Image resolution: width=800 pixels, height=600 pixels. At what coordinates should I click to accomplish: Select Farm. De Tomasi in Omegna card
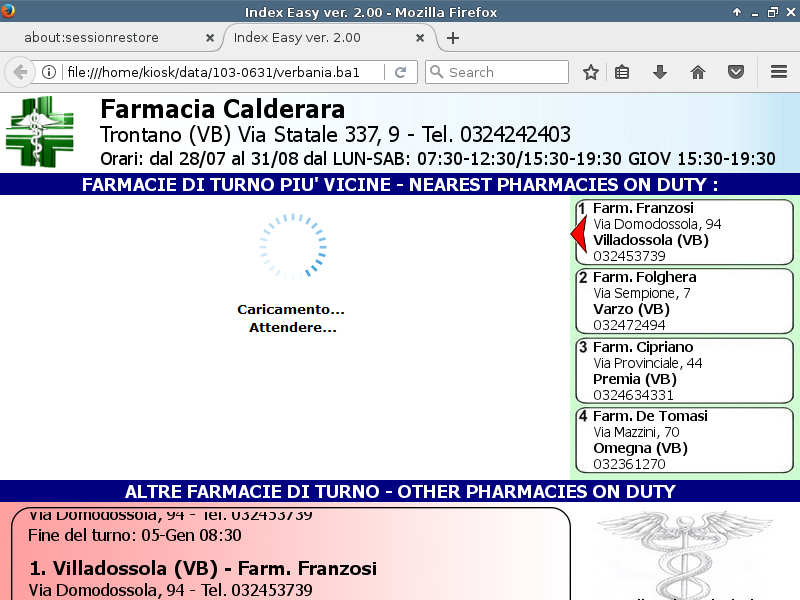click(x=685, y=440)
